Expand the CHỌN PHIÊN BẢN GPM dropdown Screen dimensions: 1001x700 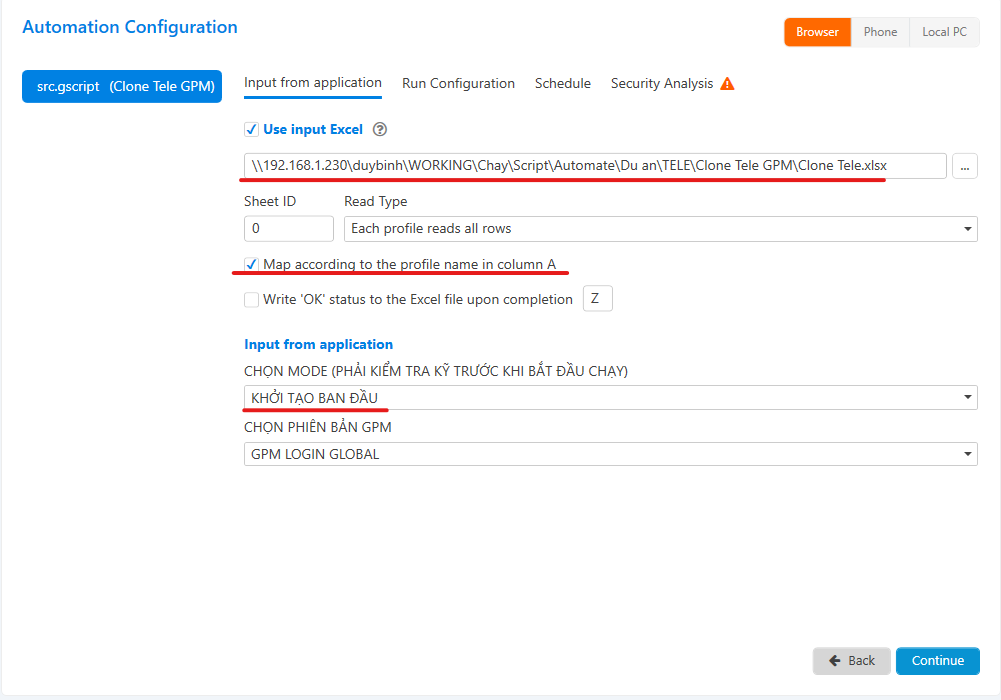610,454
